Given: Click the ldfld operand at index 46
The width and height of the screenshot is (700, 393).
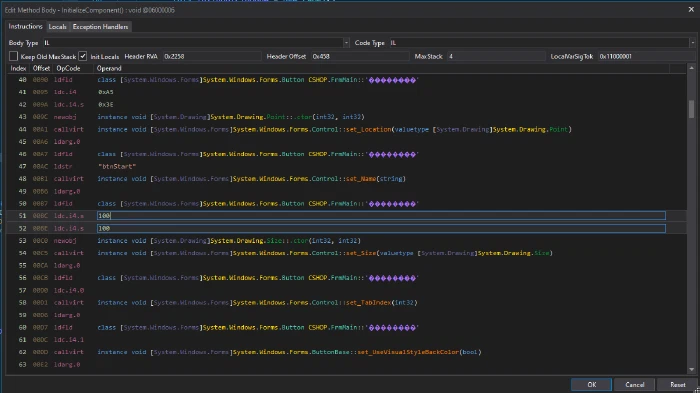Looking at the screenshot, I should 258,154.
